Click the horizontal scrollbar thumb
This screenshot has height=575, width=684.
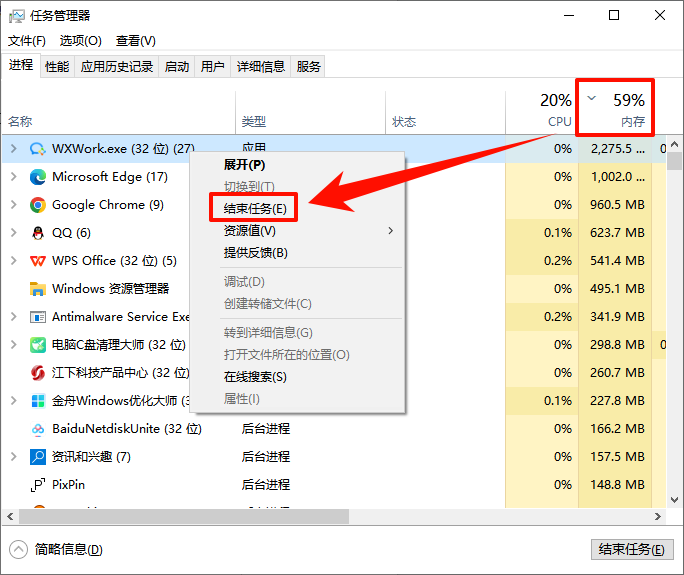184,517
